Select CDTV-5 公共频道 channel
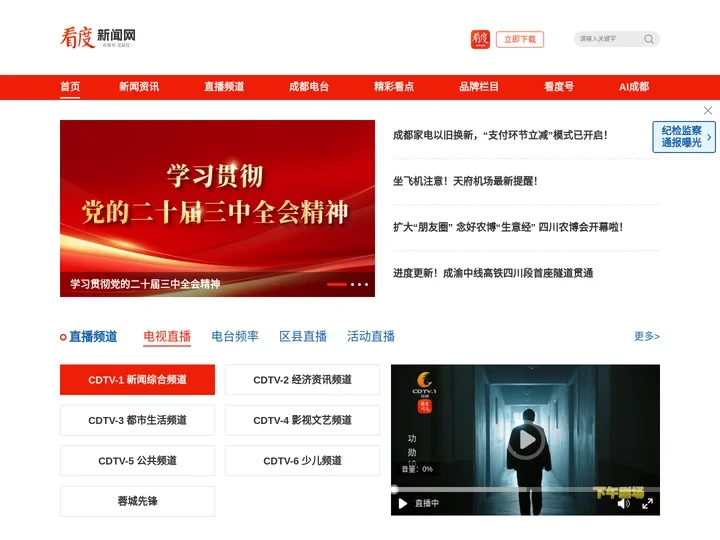The width and height of the screenshot is (720, 540). [137, 461]
